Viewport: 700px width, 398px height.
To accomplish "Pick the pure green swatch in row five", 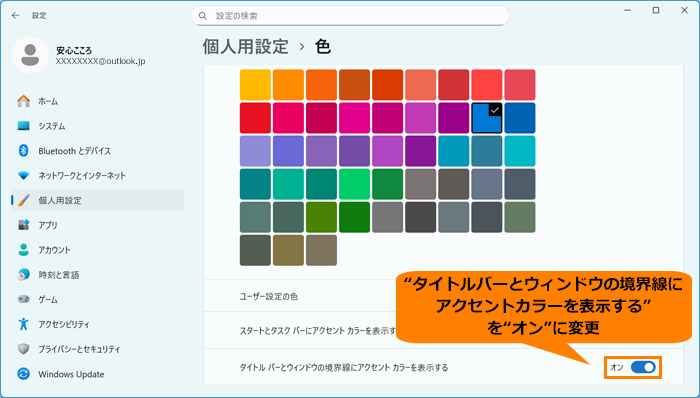I will coord(354,217).
